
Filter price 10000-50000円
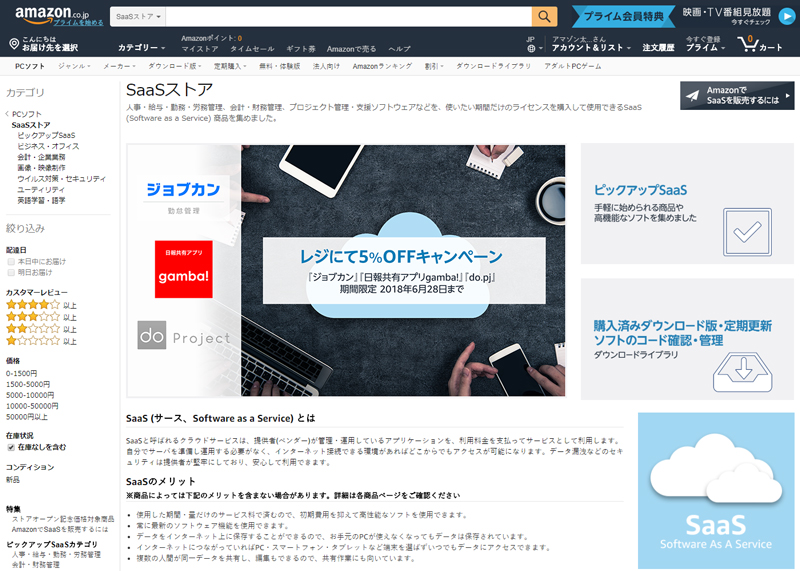coord(32,406)
